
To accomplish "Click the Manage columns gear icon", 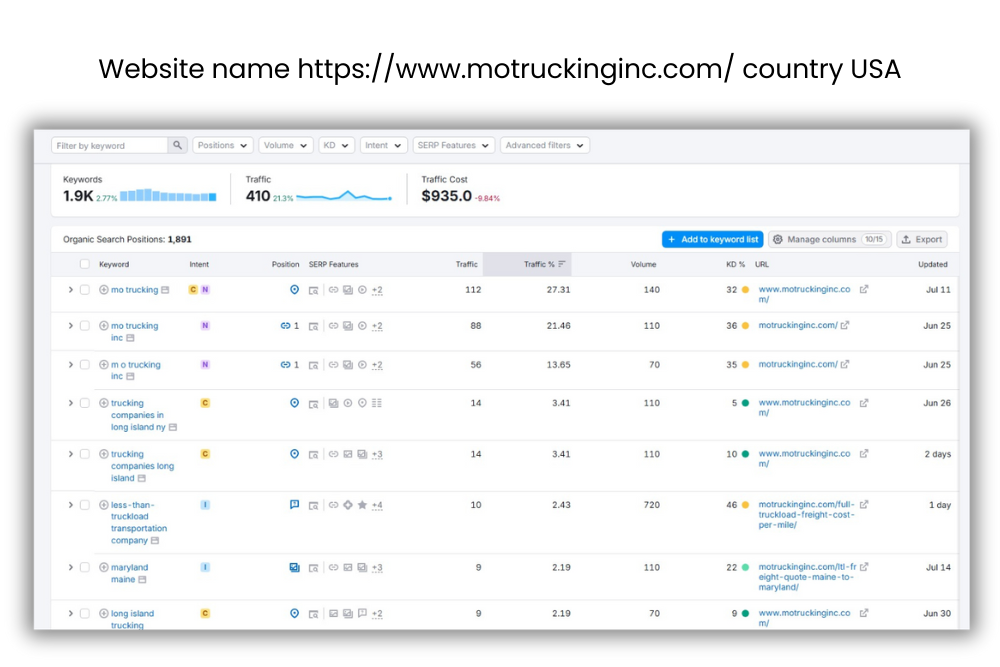I will click(x=778, y=240).
